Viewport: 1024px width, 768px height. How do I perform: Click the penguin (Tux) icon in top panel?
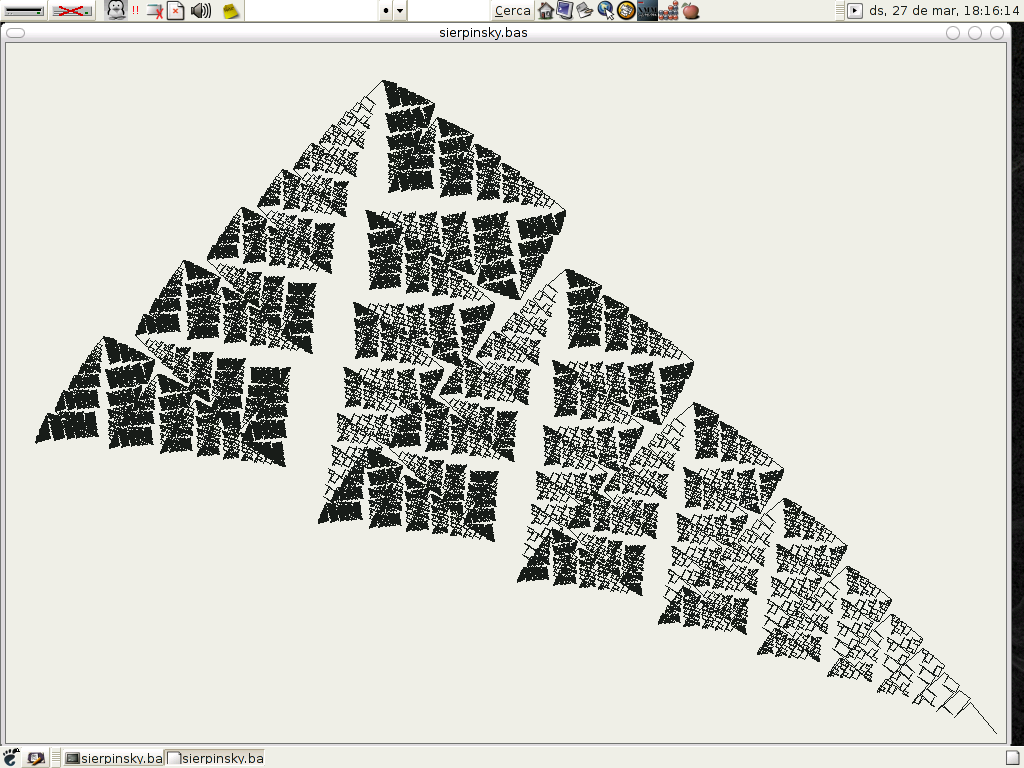(116, 11)
